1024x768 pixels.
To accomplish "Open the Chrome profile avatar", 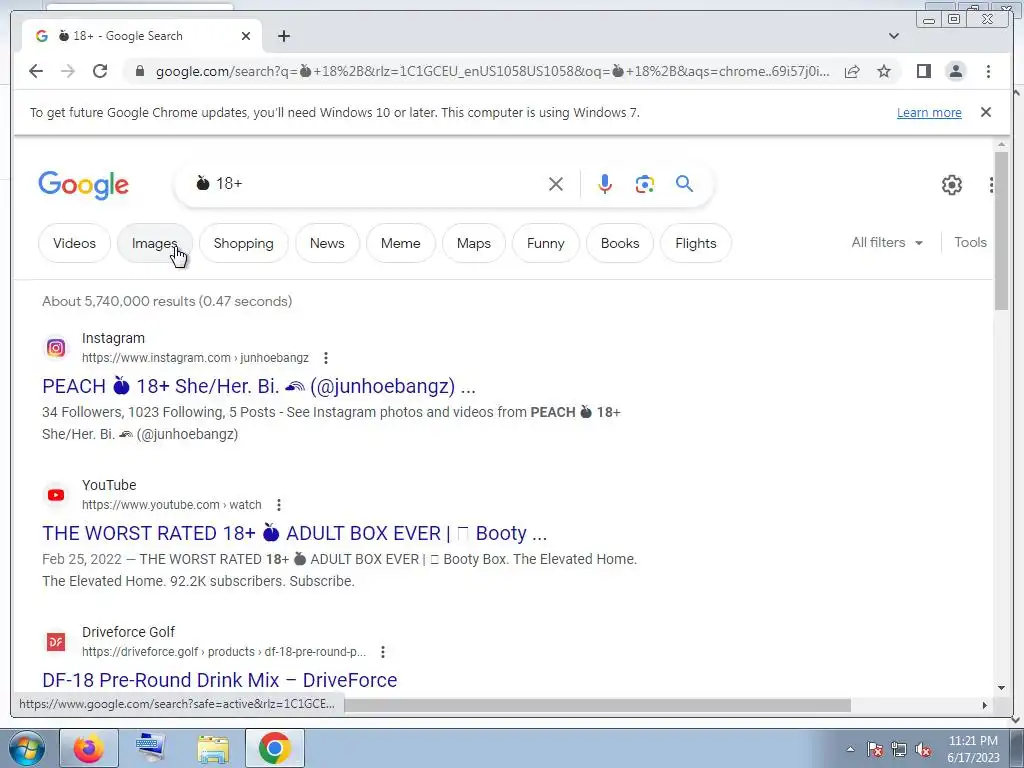I will pyautogui.click(x=955, y=71).
